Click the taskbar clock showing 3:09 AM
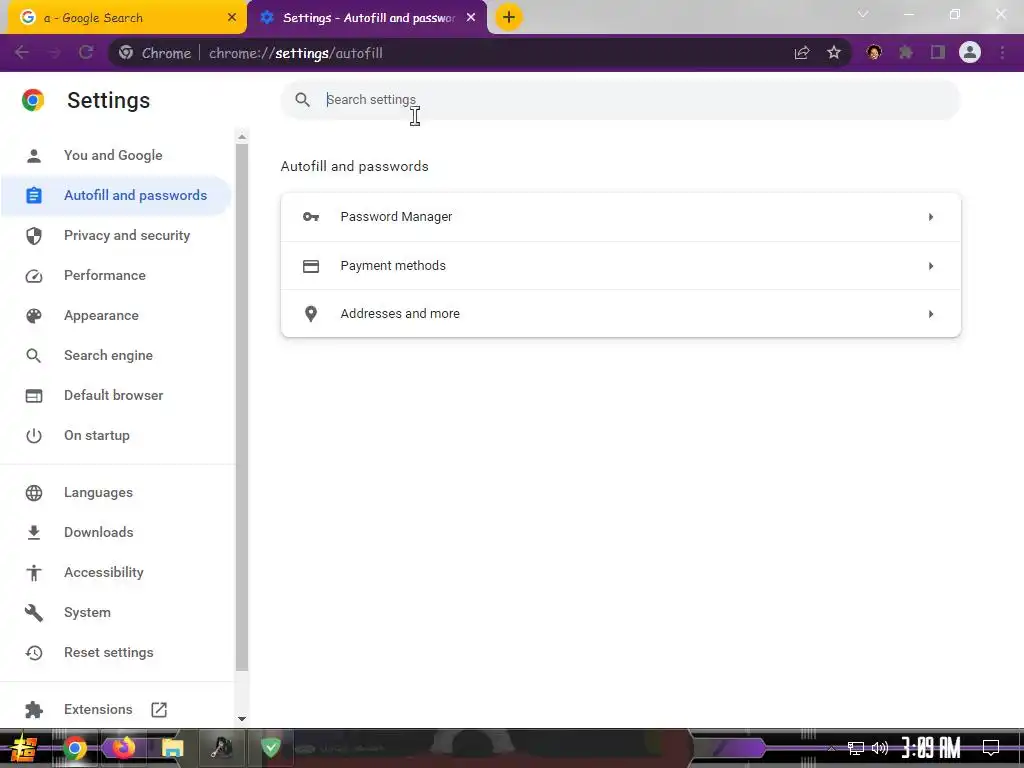This screenshot has height=768, width=1024. pos(931,748)
